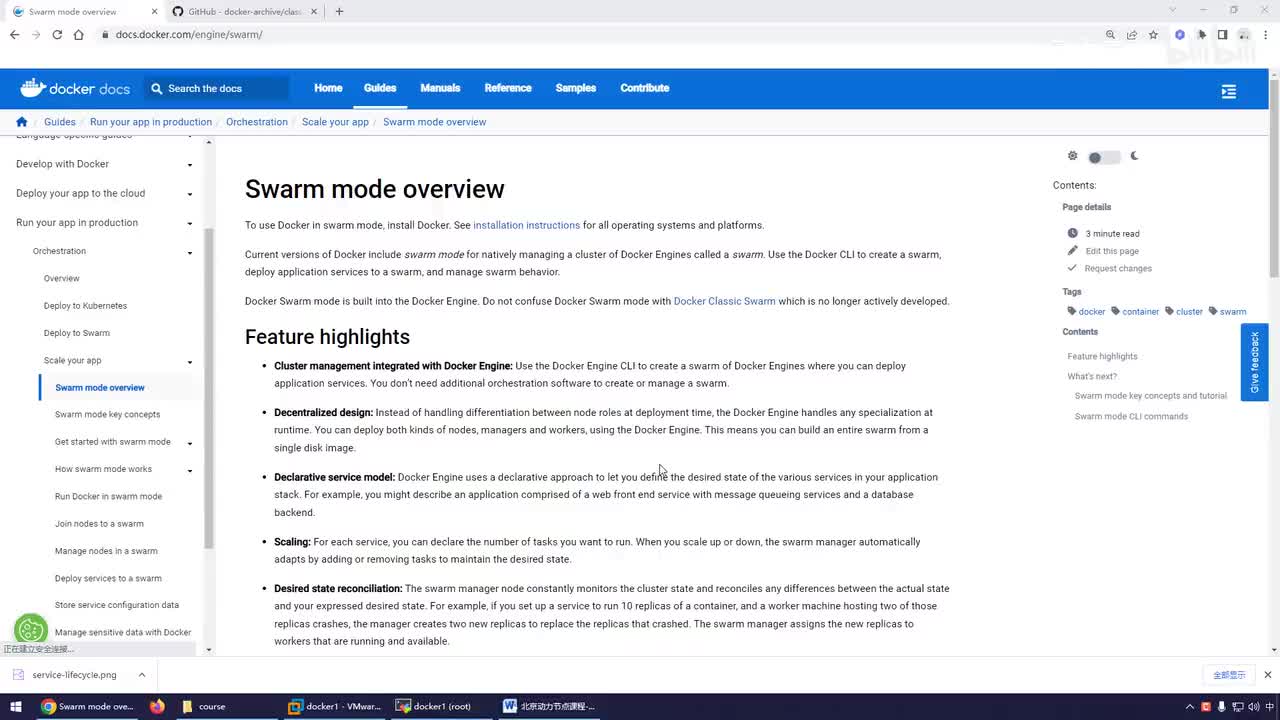Open Swarm mode CLI commands contents link
The height and width of the screenshot is (720, 1280).
coord(1131,416)
